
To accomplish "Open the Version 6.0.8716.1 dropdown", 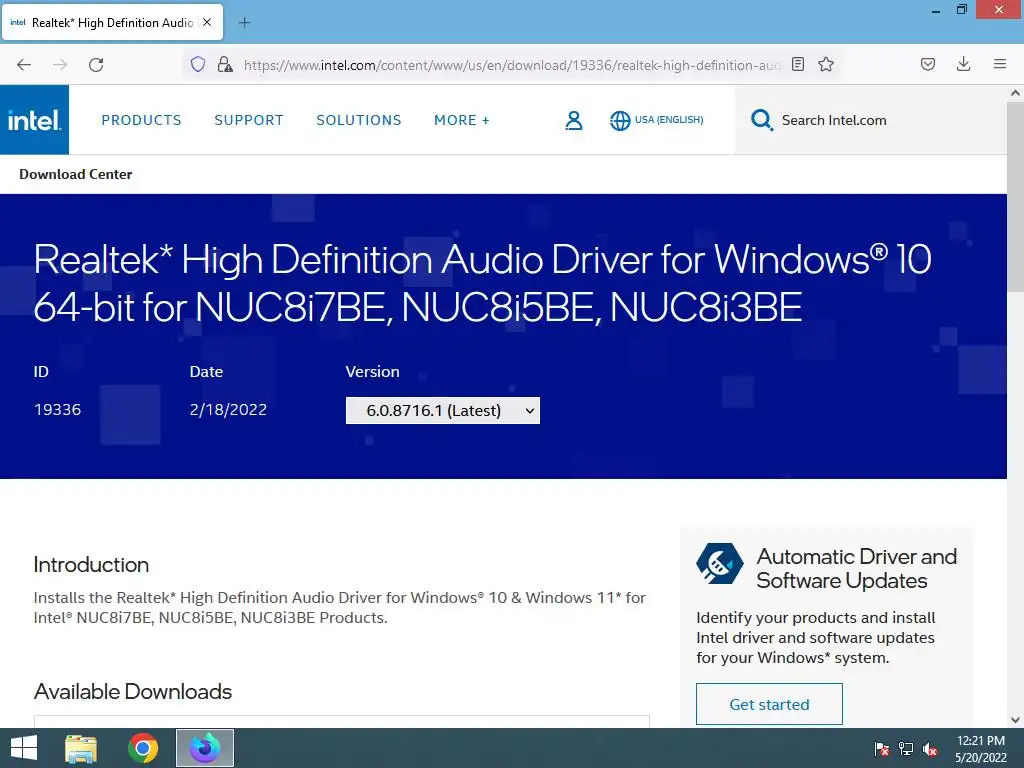I will pos(443,410).
